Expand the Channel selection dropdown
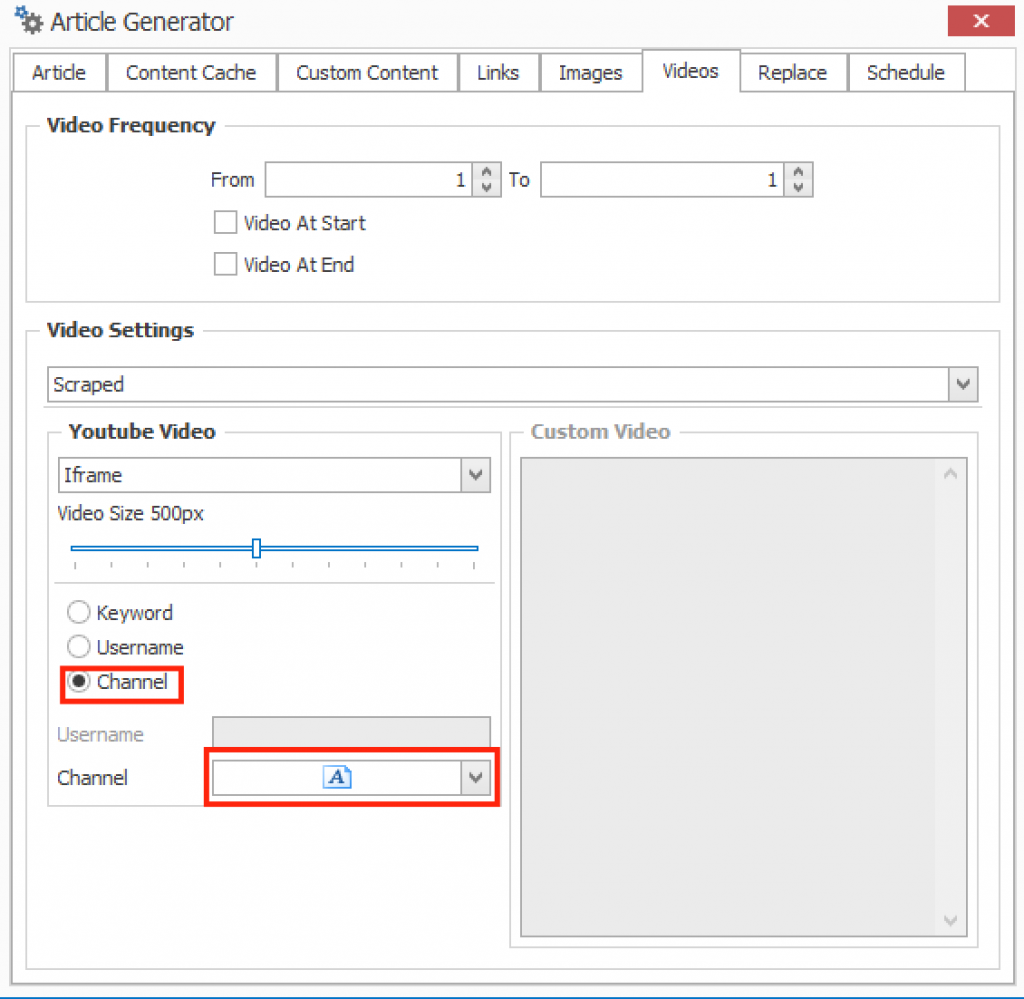Image resolution: width=1024 pixels, height=999 pixels. click(477, 777)
